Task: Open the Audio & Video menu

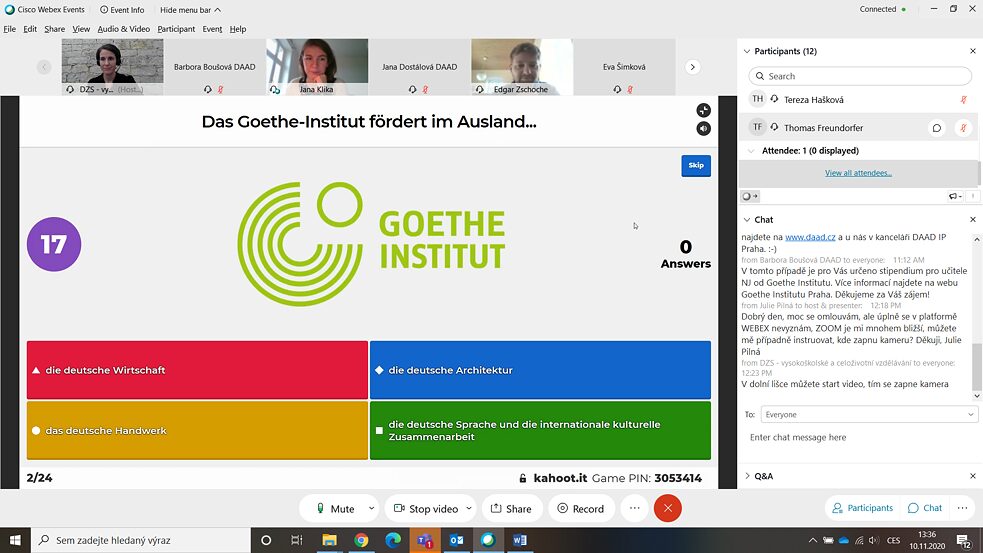Action: coord(124,29)
